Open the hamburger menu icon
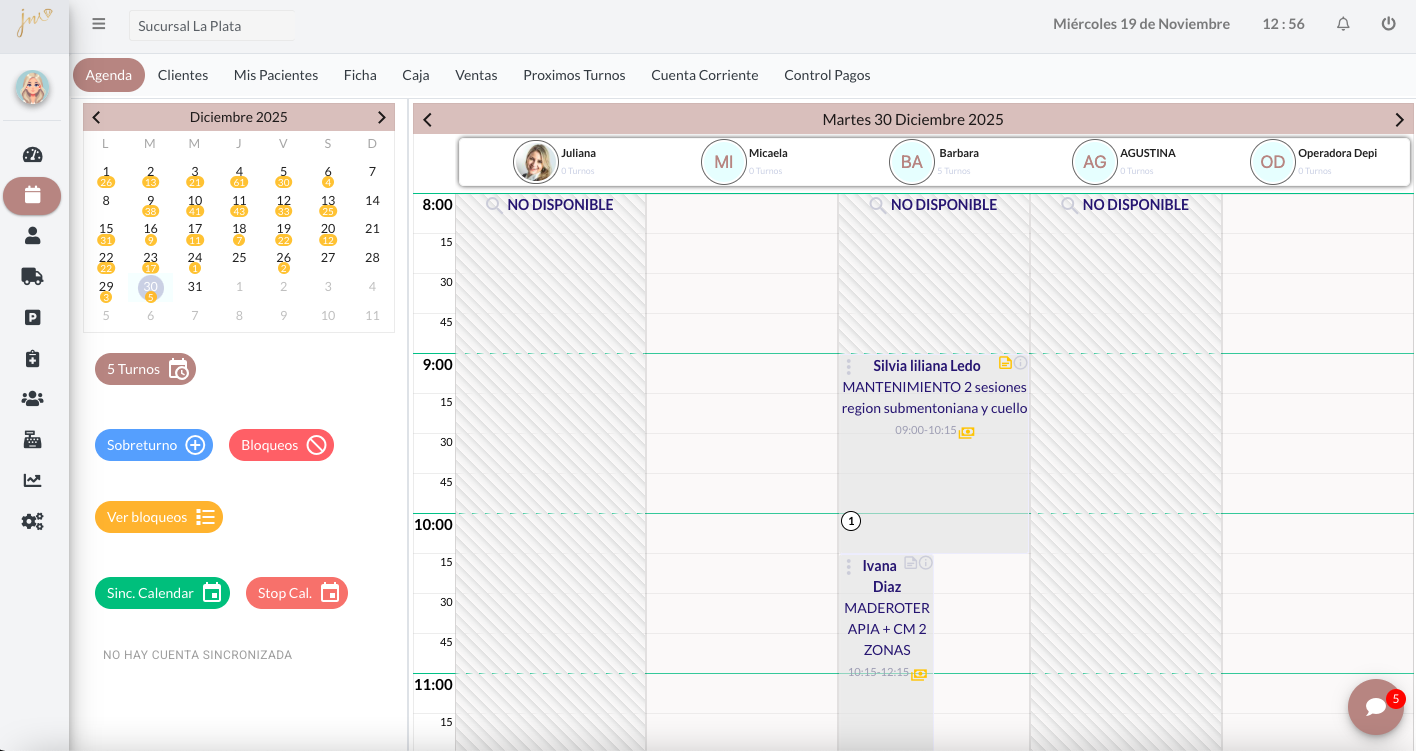Viewport: 1416px width, 751px height. (99, 24)
